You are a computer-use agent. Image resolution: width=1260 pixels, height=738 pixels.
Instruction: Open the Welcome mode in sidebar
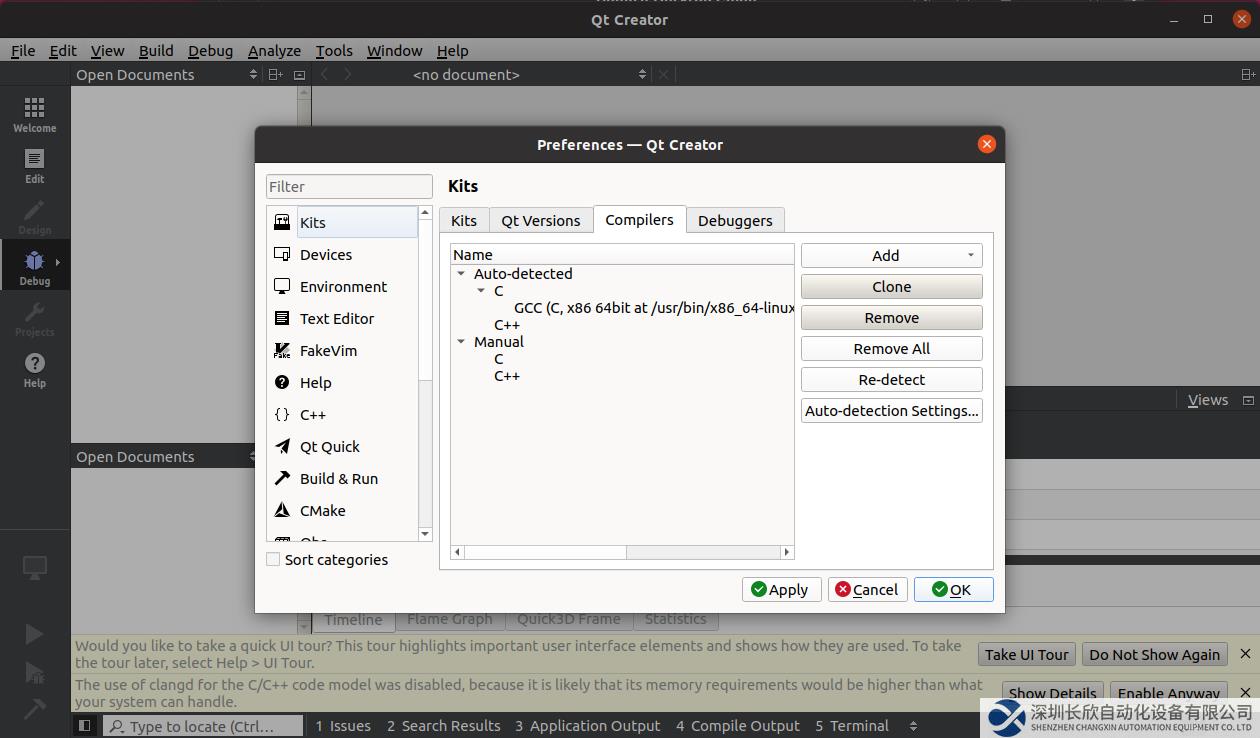point(34,114)
